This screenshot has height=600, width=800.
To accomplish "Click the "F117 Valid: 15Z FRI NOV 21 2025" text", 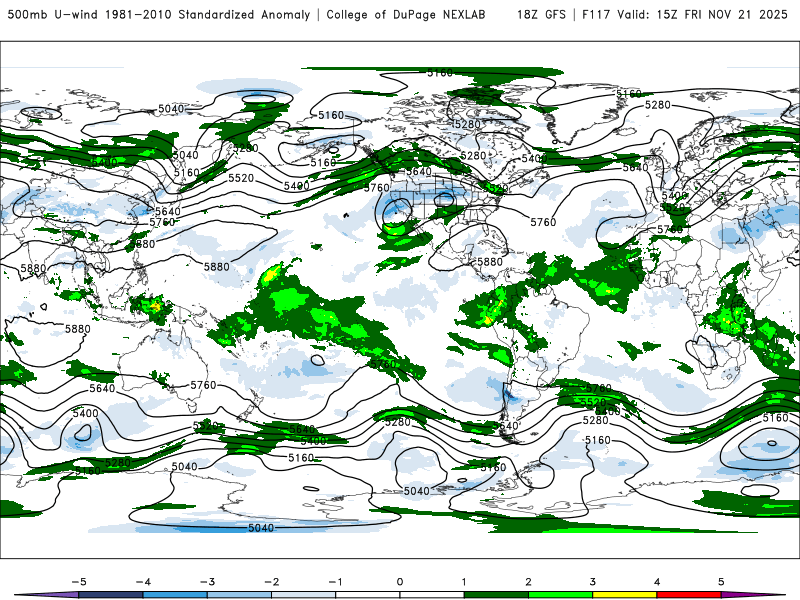I will coord(685,15).
